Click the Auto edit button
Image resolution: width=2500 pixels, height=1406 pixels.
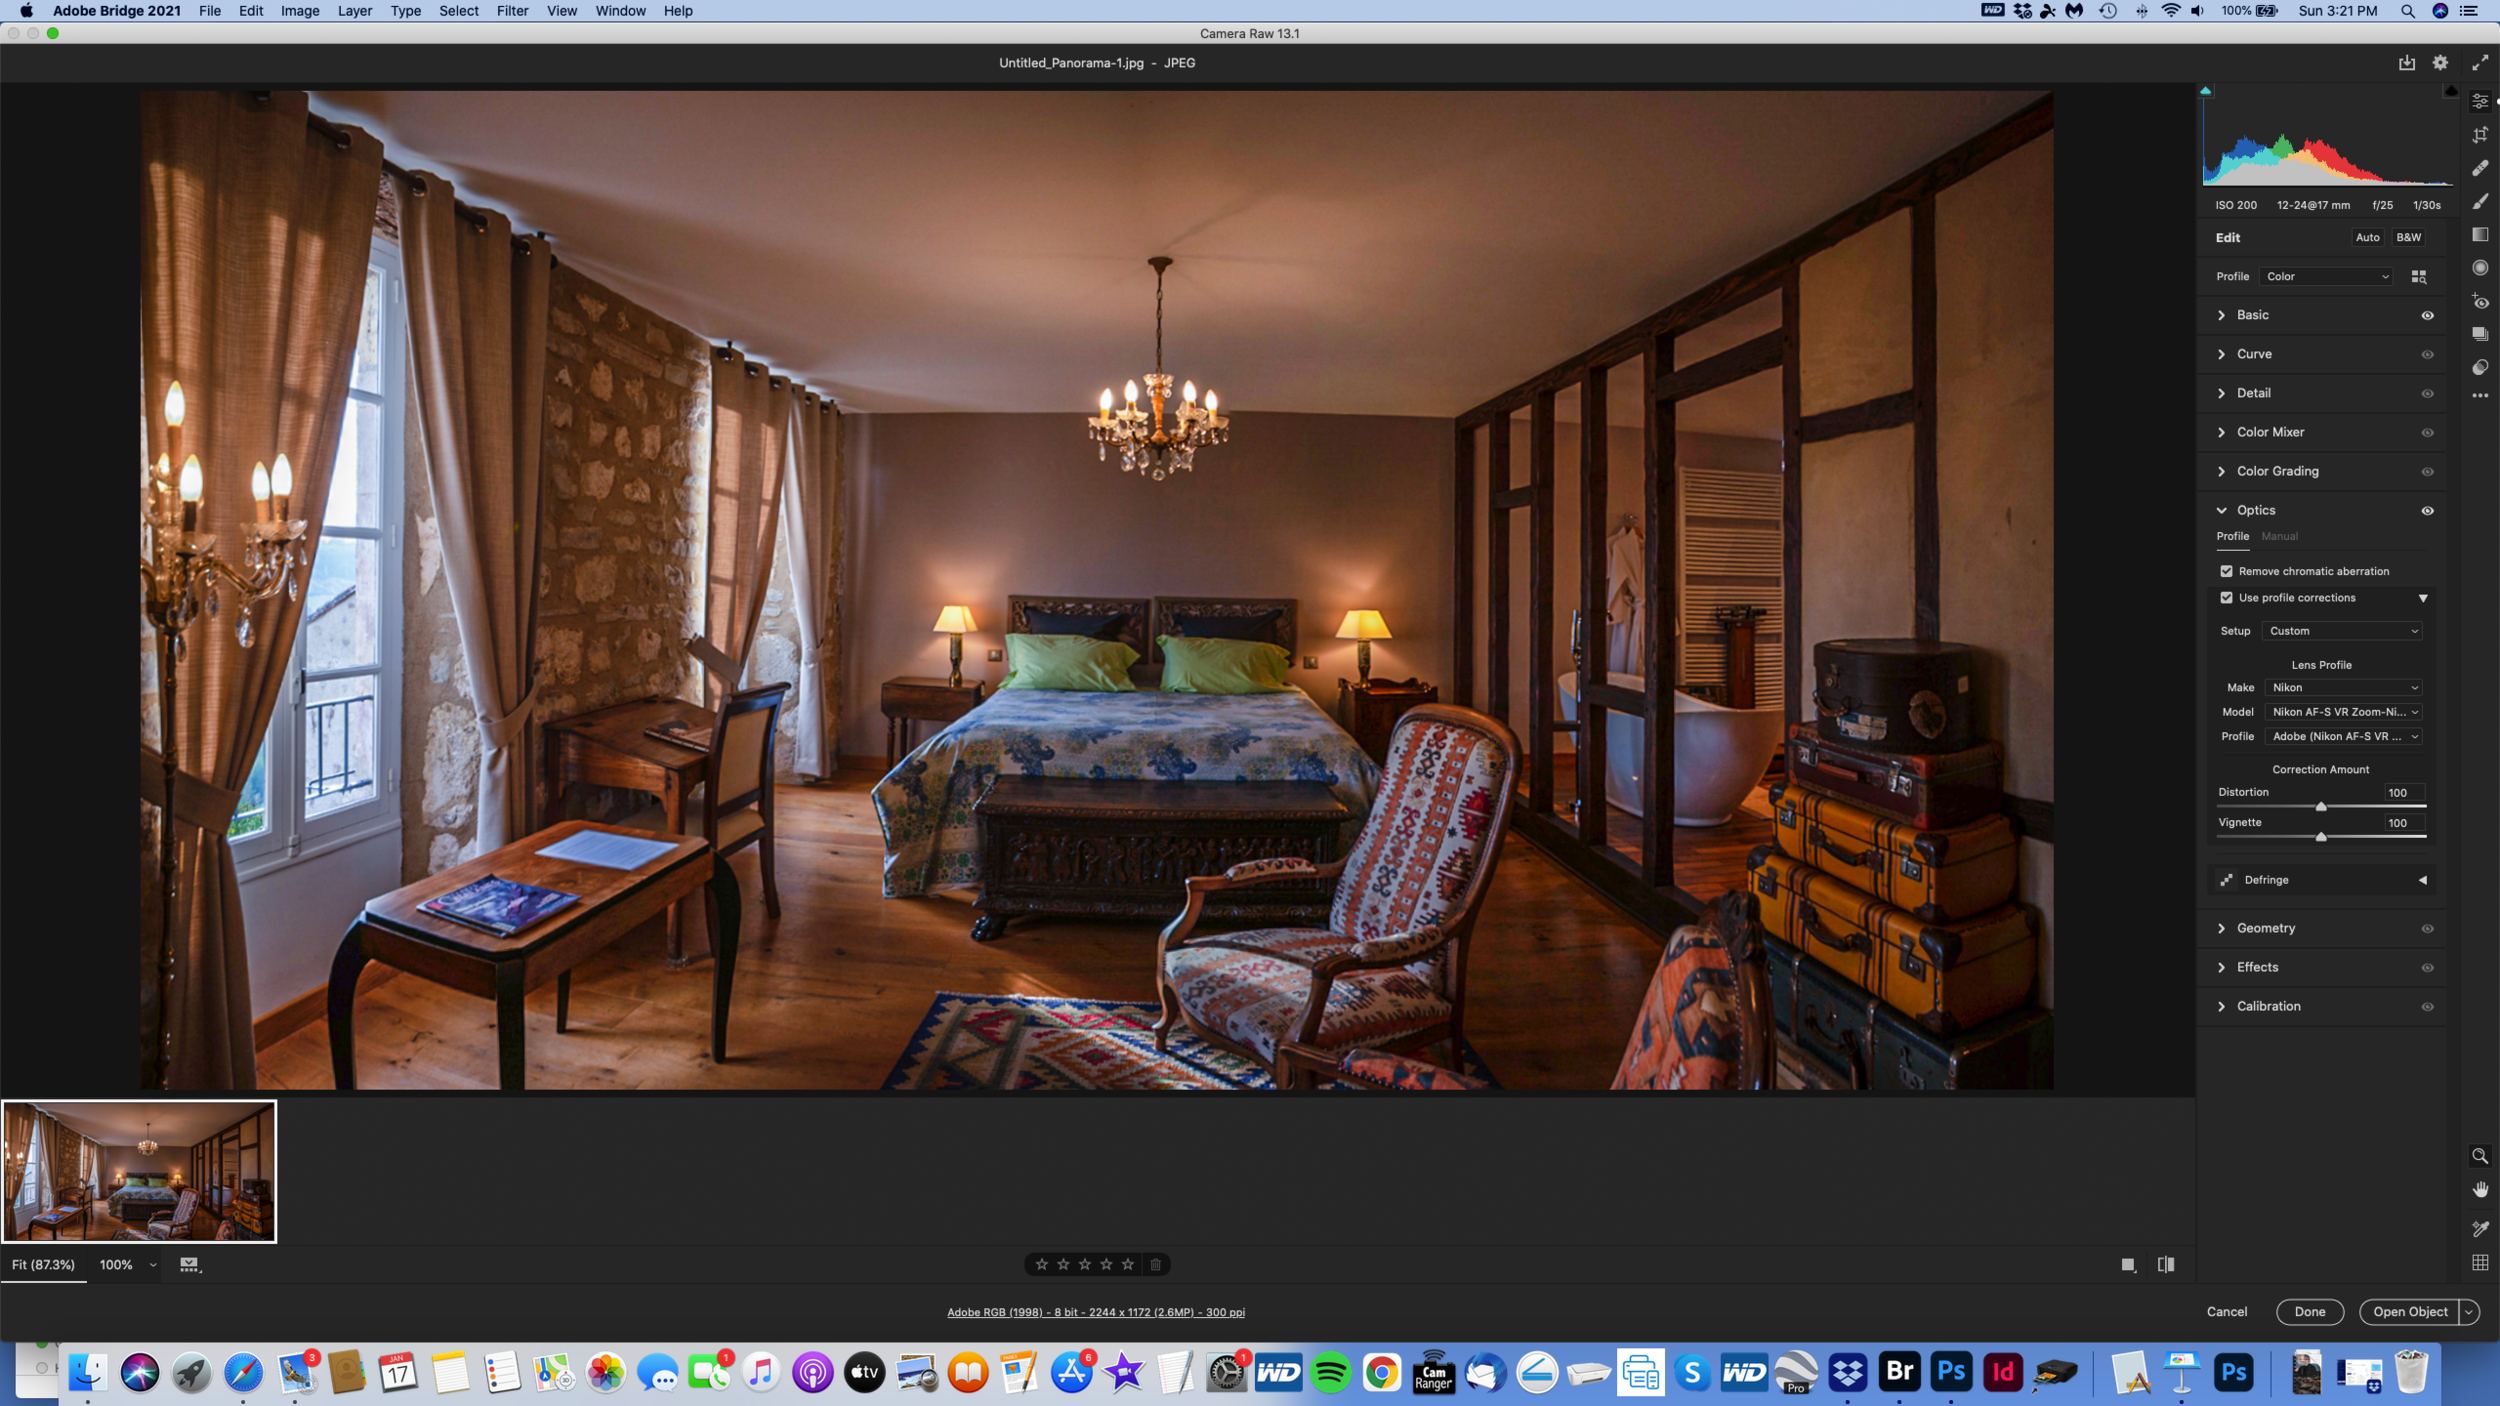click(x=2367, y=238)
